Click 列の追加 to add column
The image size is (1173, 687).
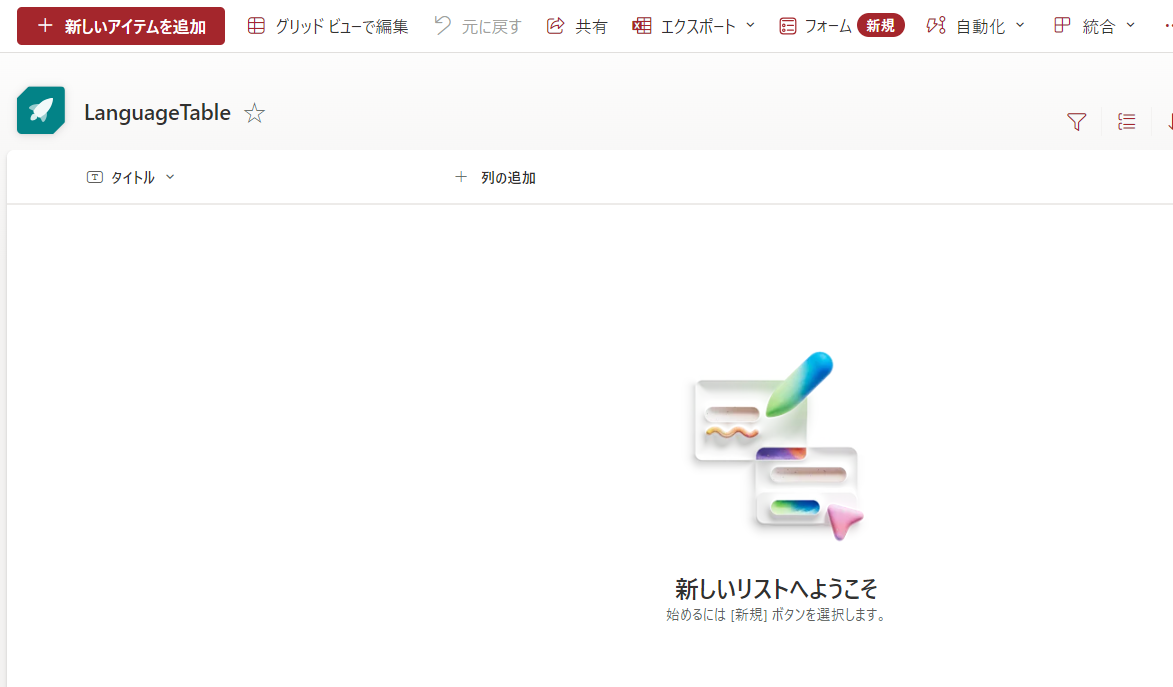[495, 177]
